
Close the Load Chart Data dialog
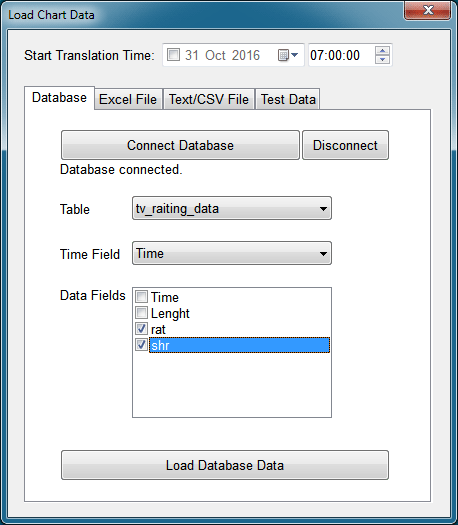click(428, 10)
